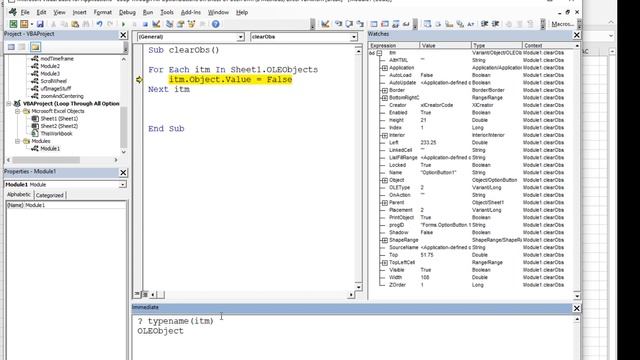Expand the TopLeftCell watch node
The height and width of the screenshot is (360, 640).
(x=384, y=262)
